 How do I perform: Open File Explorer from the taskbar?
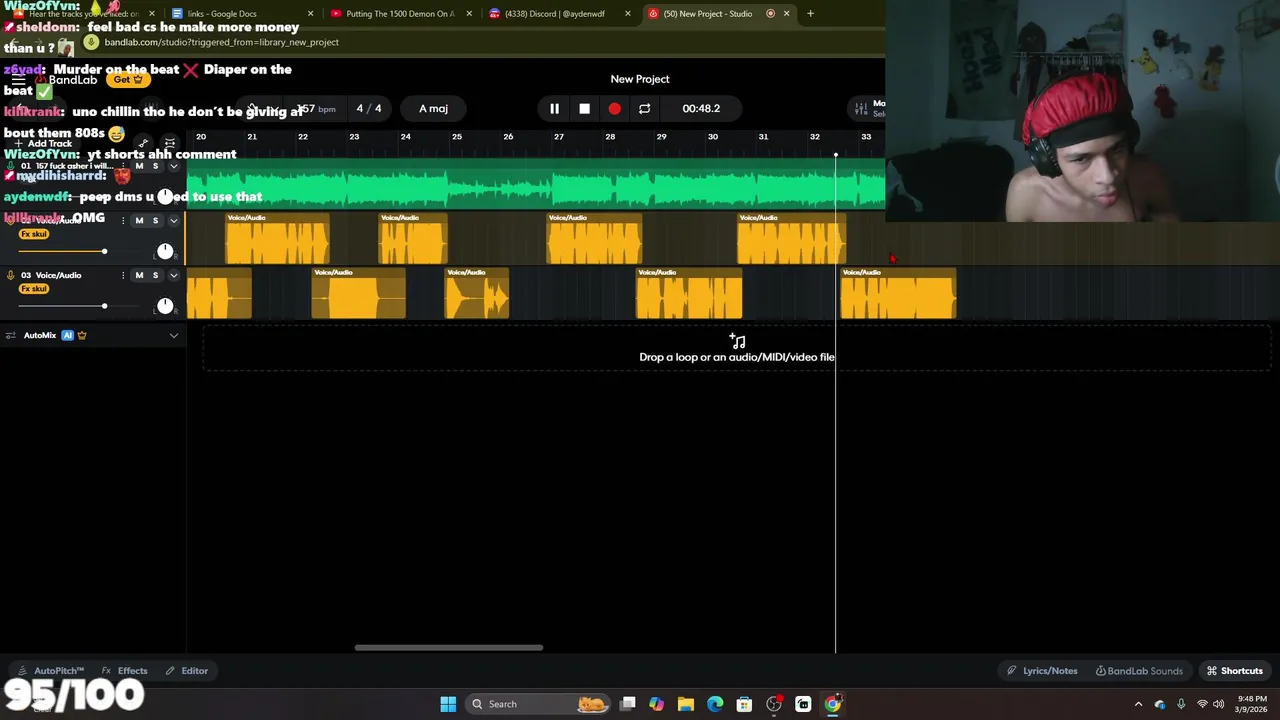pos(686,704)
